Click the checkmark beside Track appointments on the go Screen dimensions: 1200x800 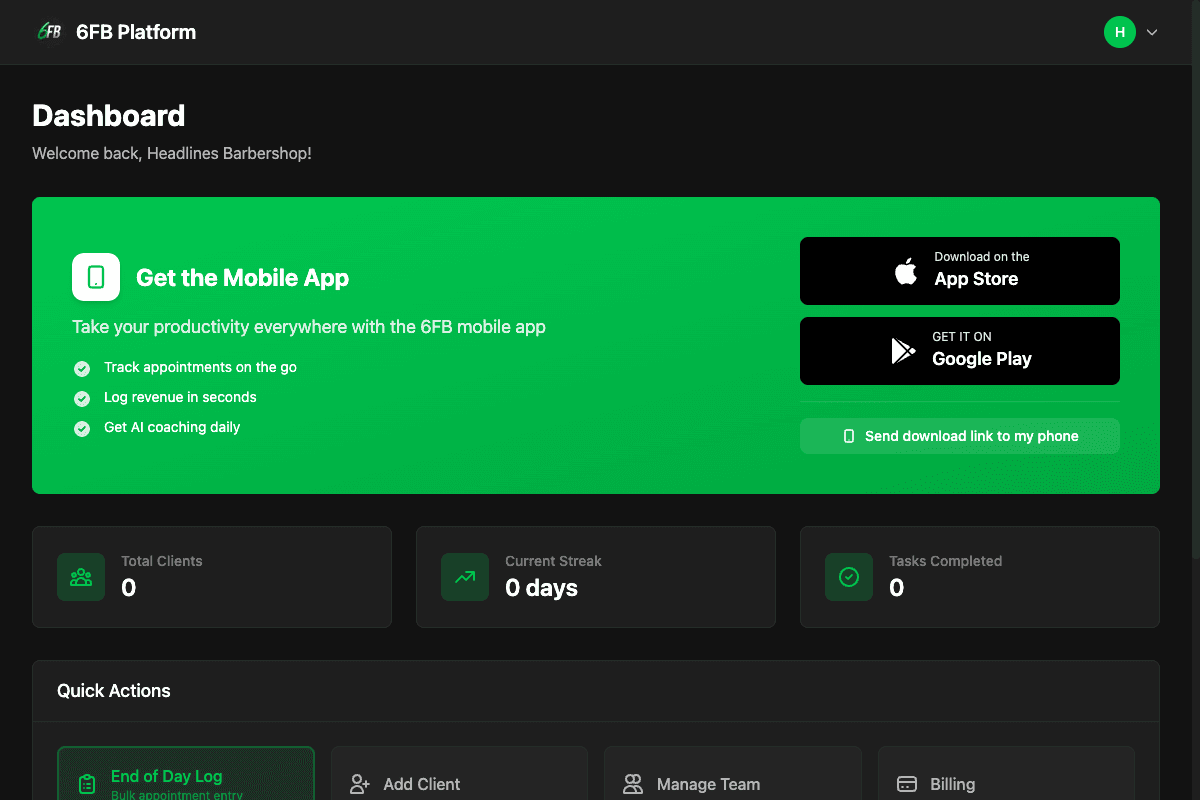tap(81, 368)
